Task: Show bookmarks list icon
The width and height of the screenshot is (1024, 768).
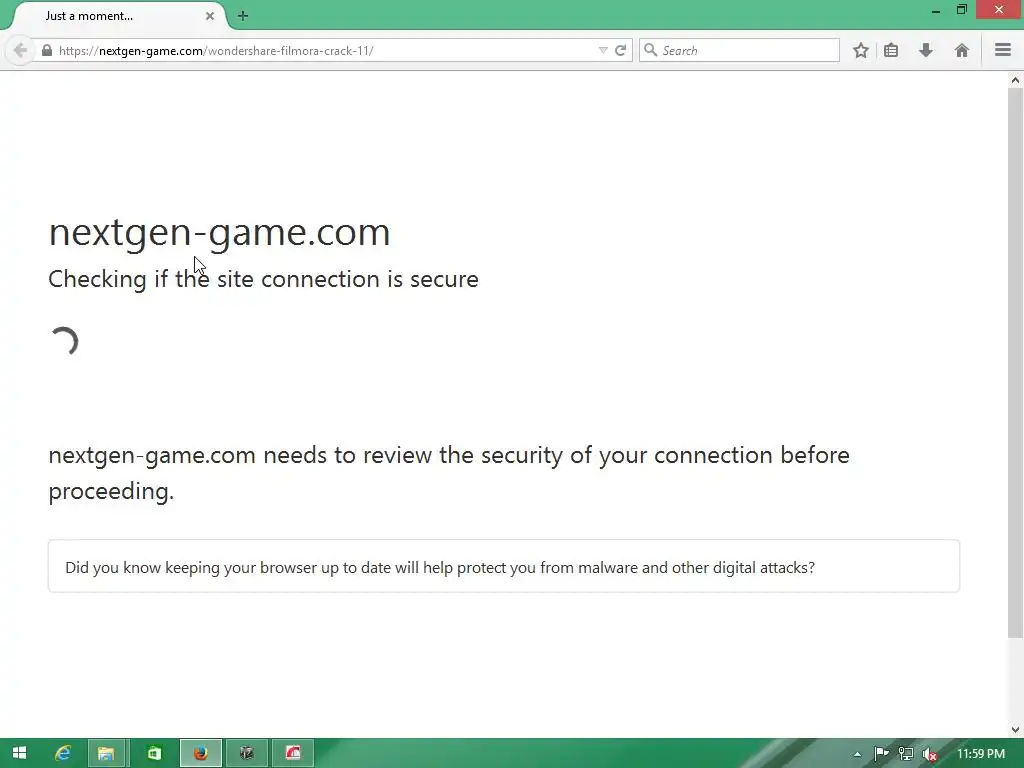Action: tap(891, 50)
